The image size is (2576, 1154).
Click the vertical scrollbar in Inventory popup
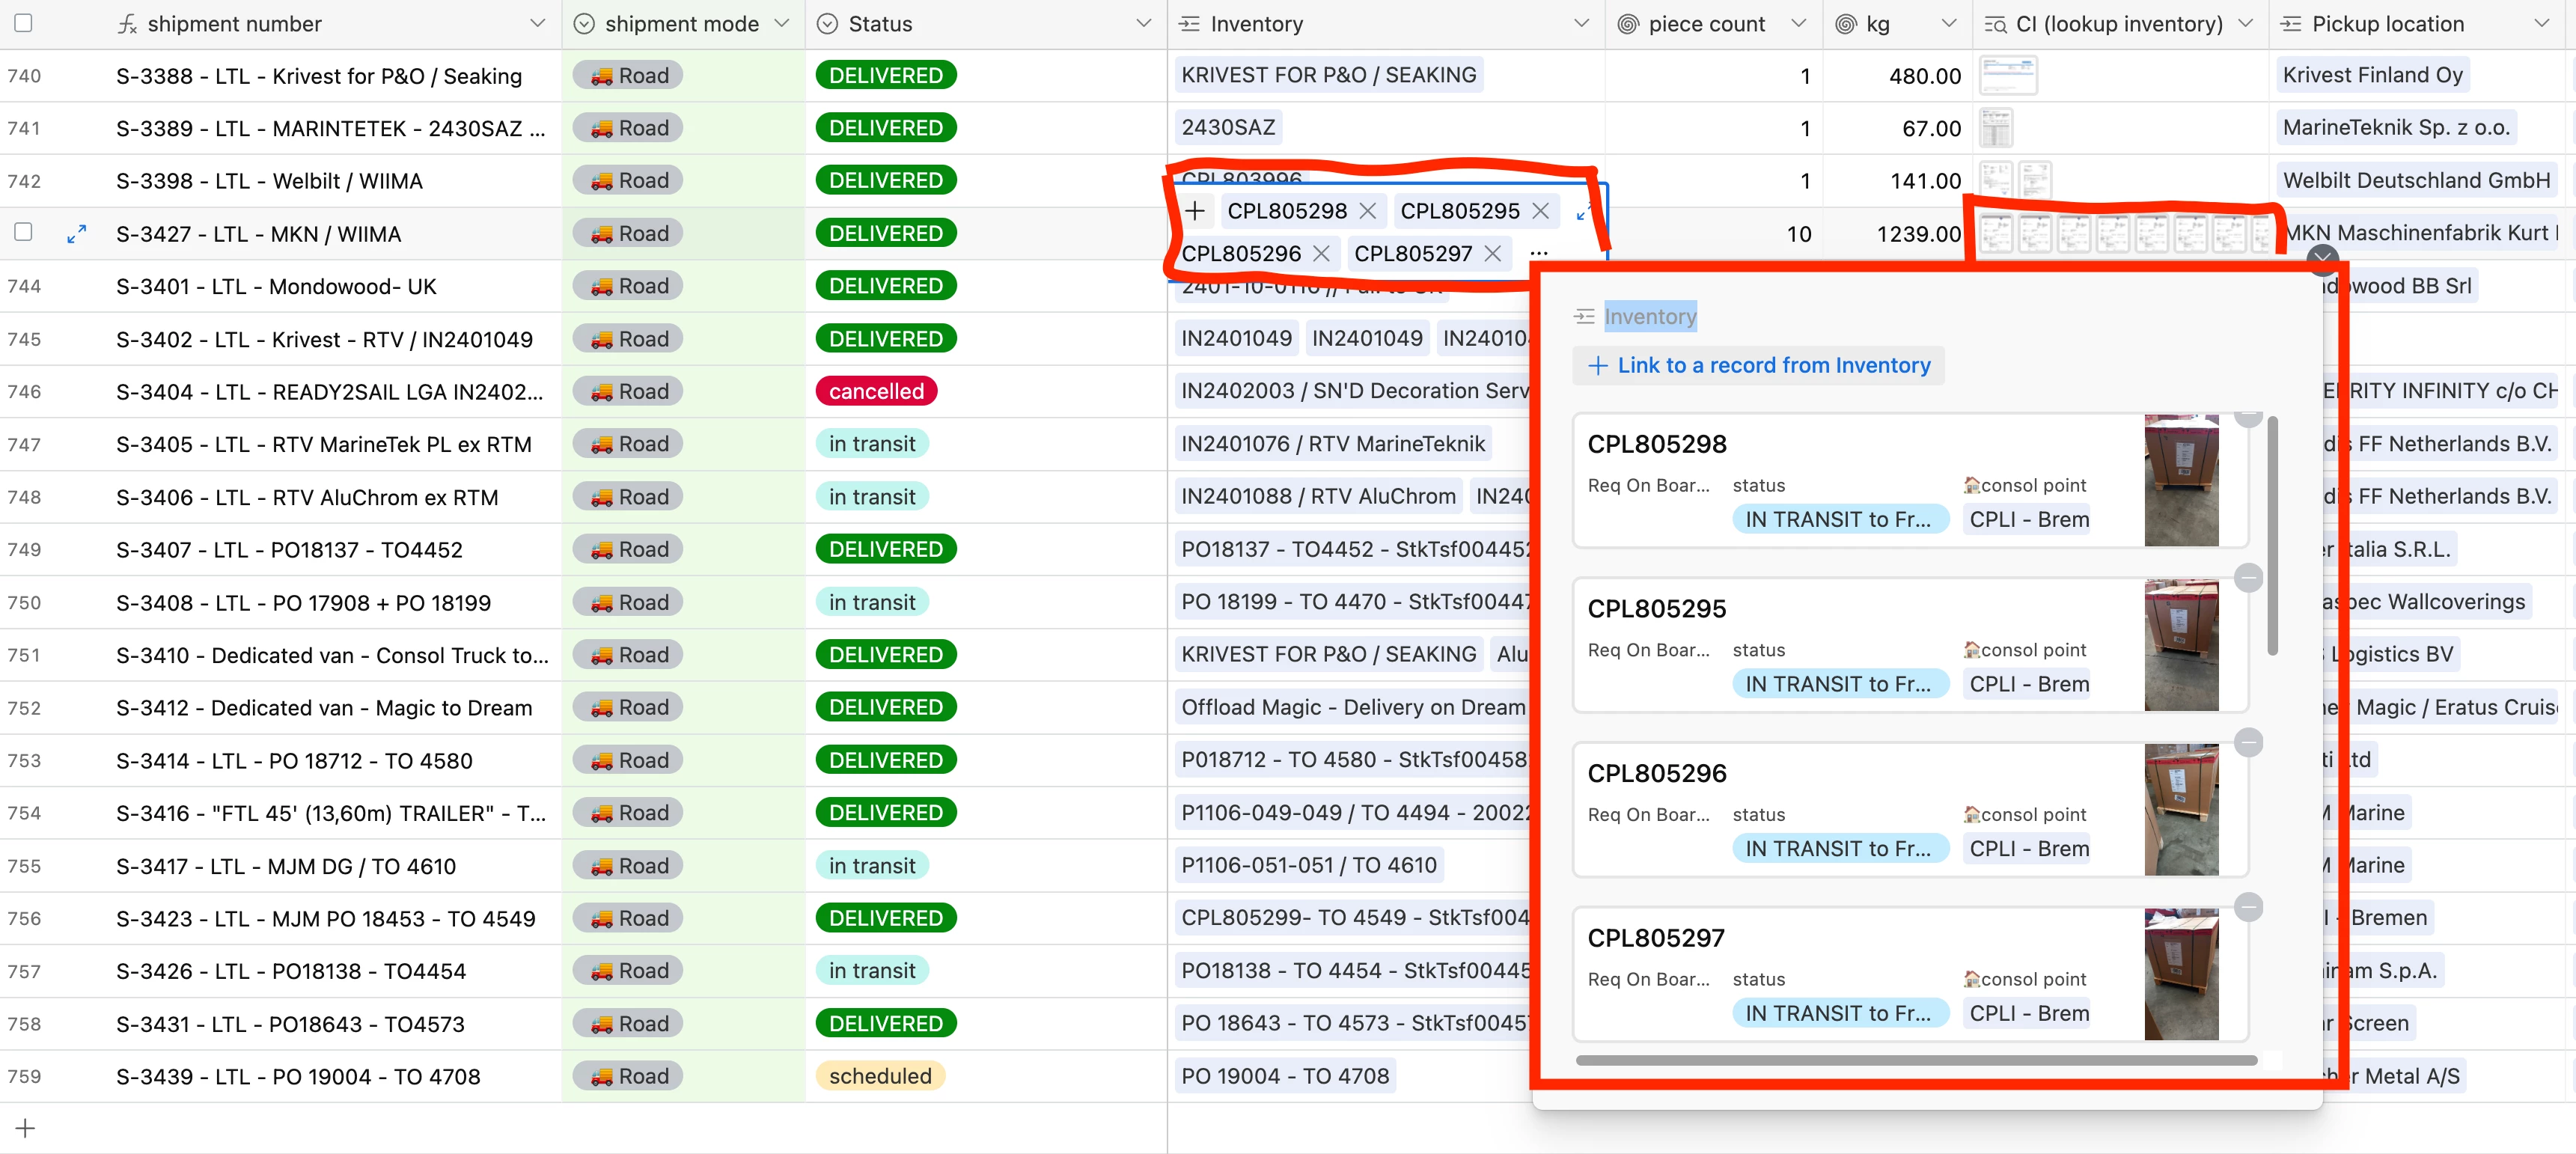[2272, 535]
